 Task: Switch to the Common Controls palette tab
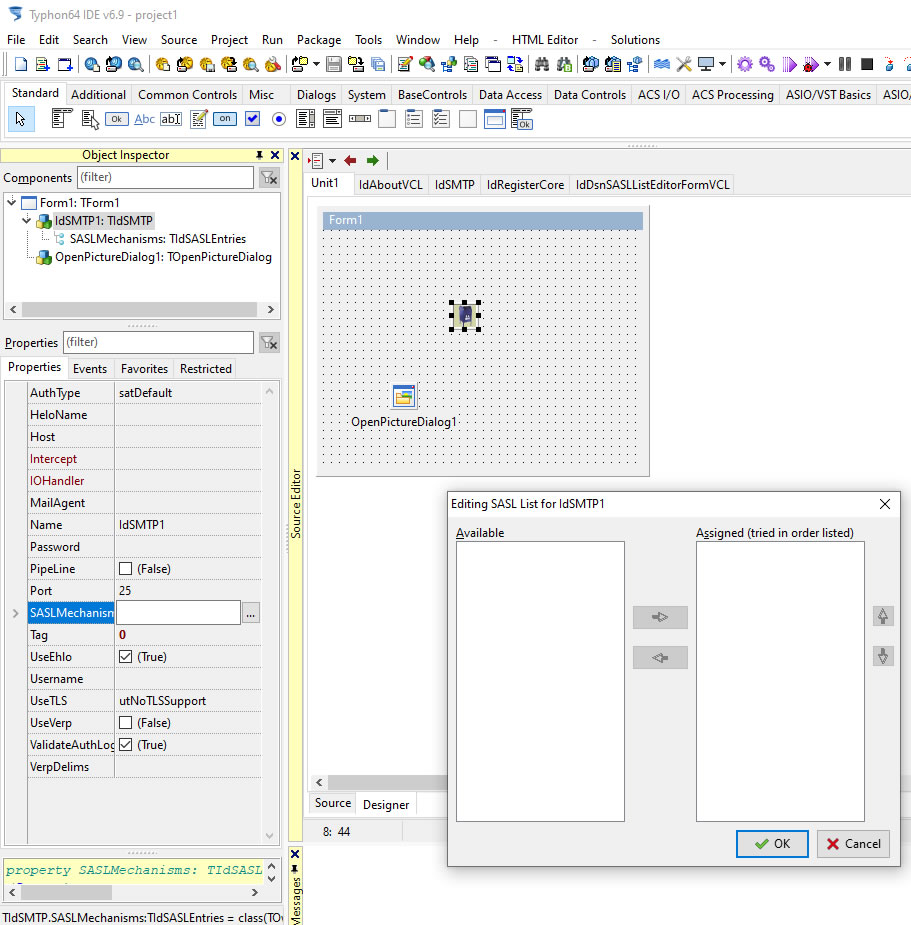pos(187,94)
